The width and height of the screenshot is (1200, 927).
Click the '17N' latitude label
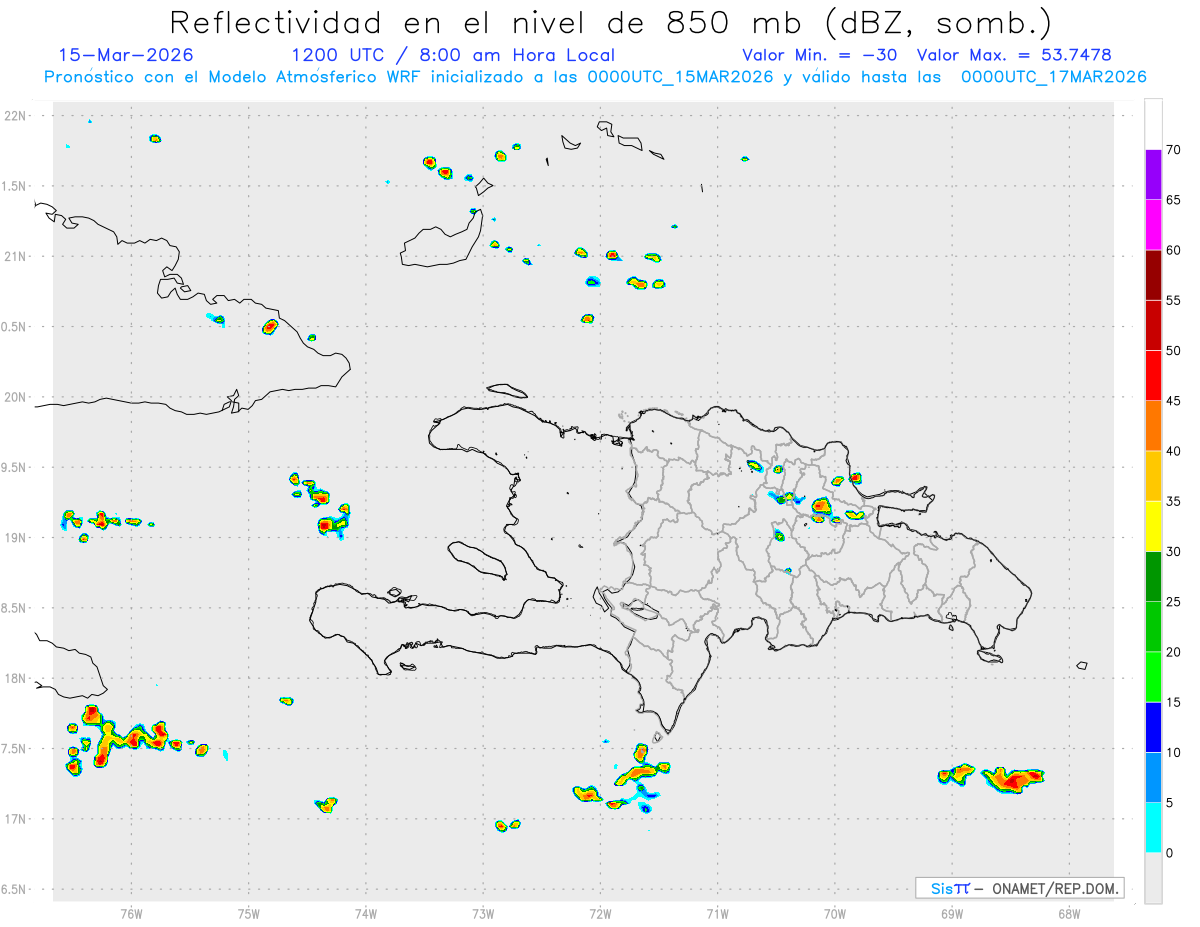point(17,819)
